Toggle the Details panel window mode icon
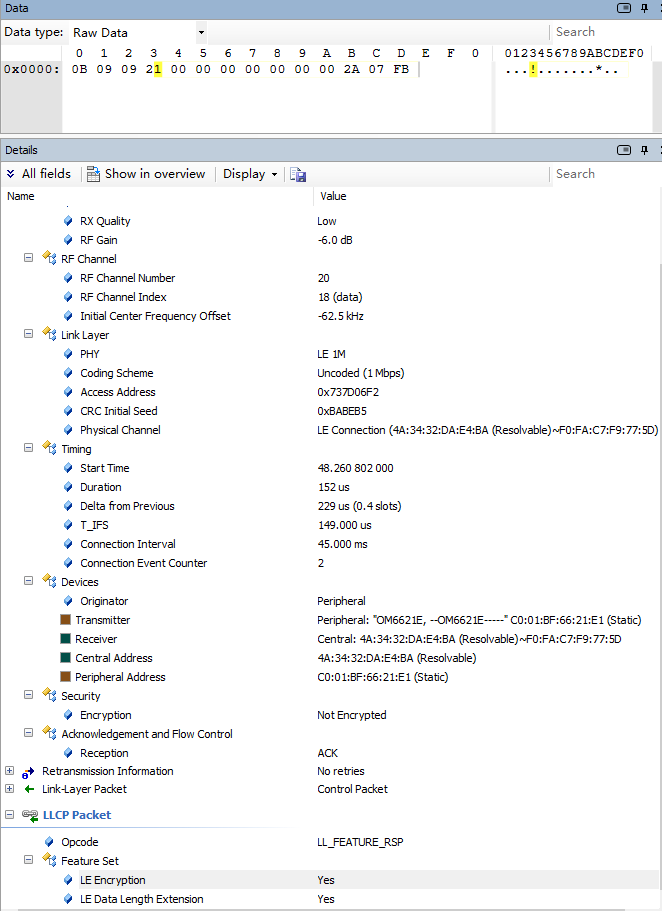 (624, 150)
